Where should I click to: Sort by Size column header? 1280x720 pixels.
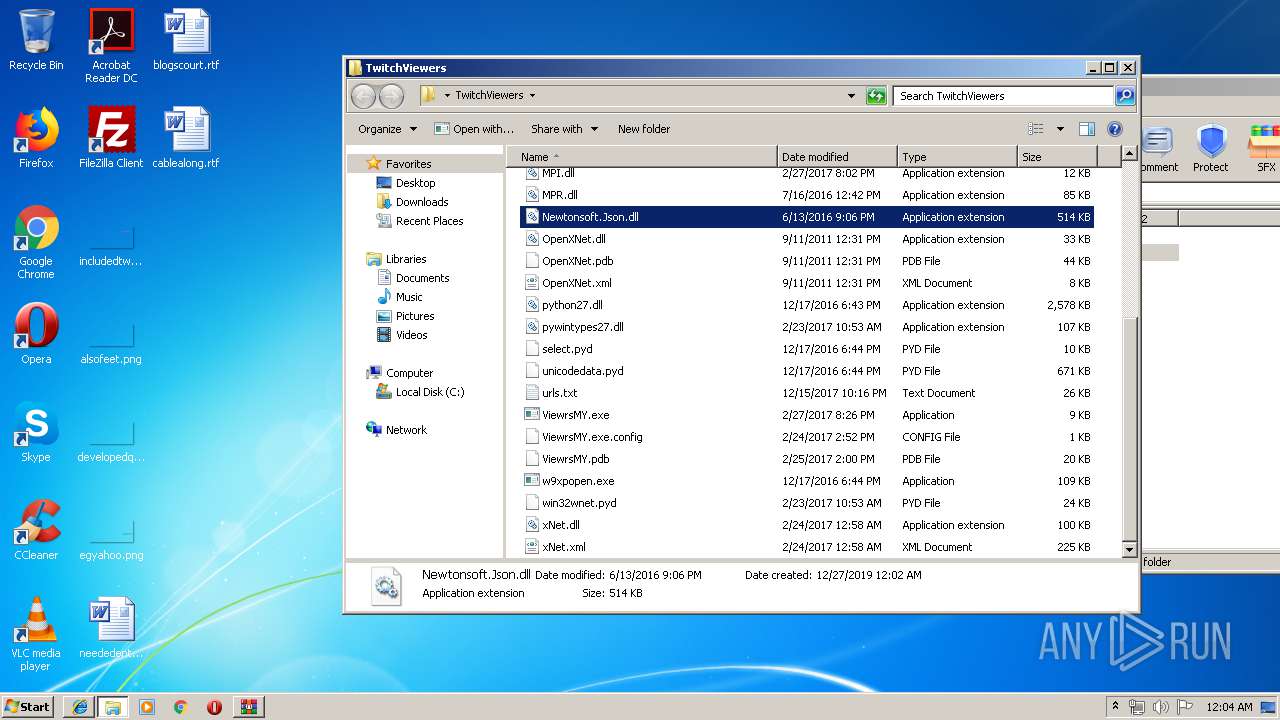1057,157
